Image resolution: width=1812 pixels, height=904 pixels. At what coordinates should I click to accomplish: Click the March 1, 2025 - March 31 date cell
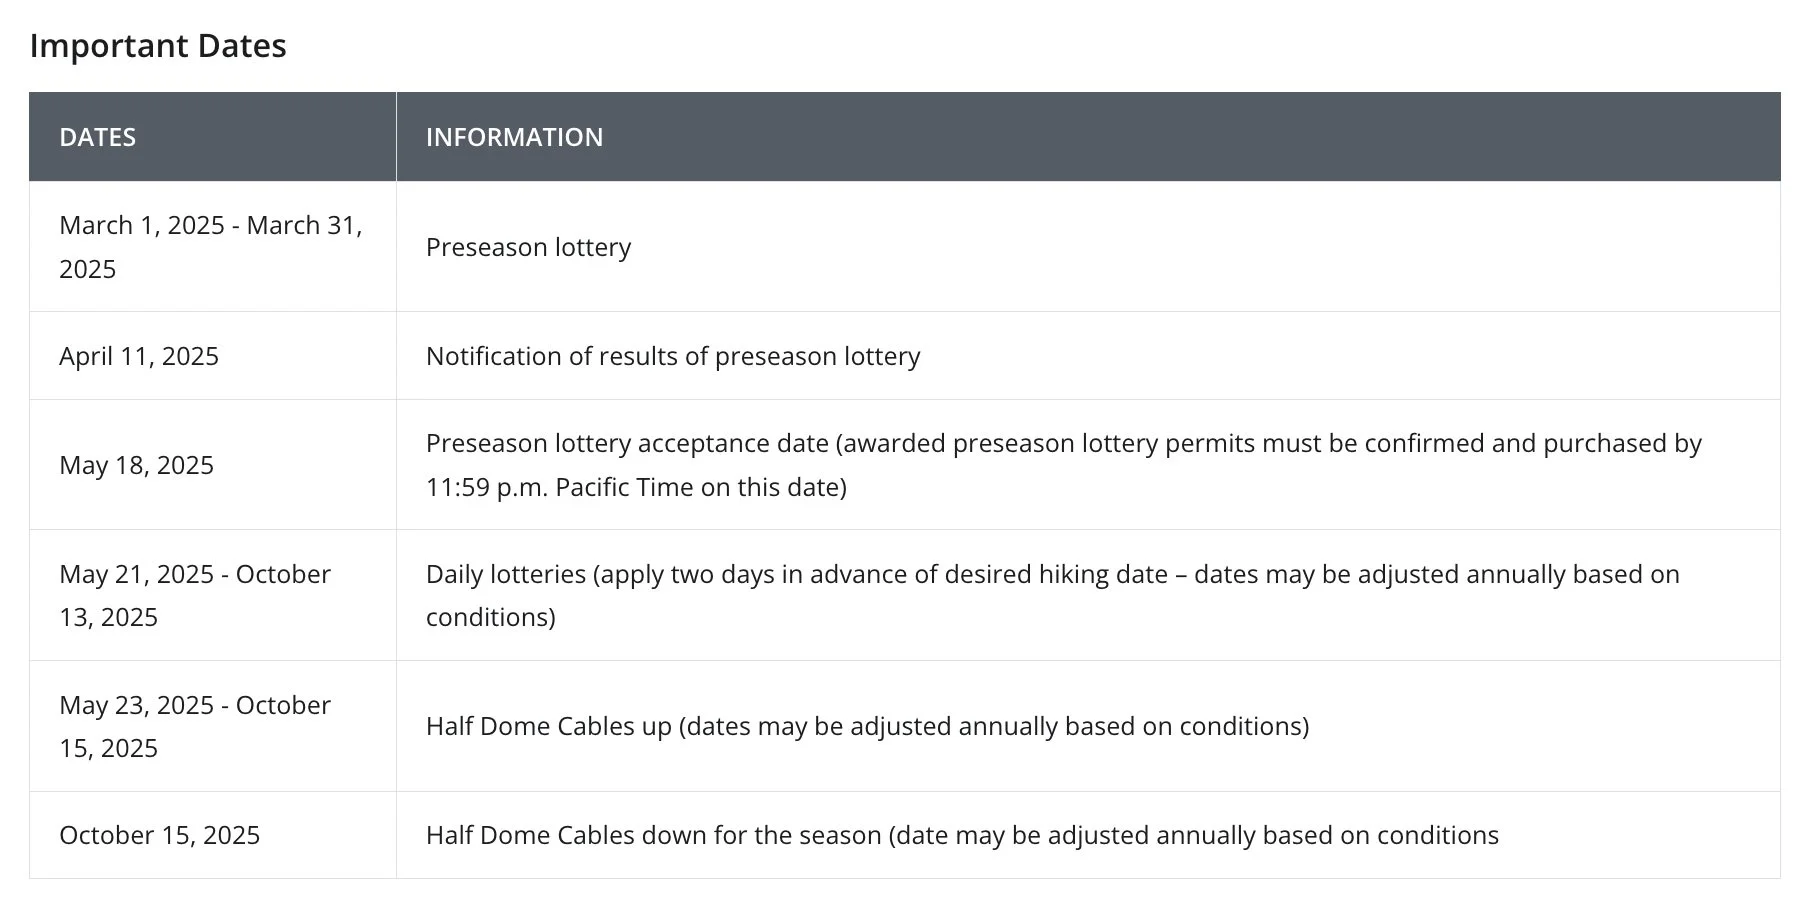pos(213,247)
